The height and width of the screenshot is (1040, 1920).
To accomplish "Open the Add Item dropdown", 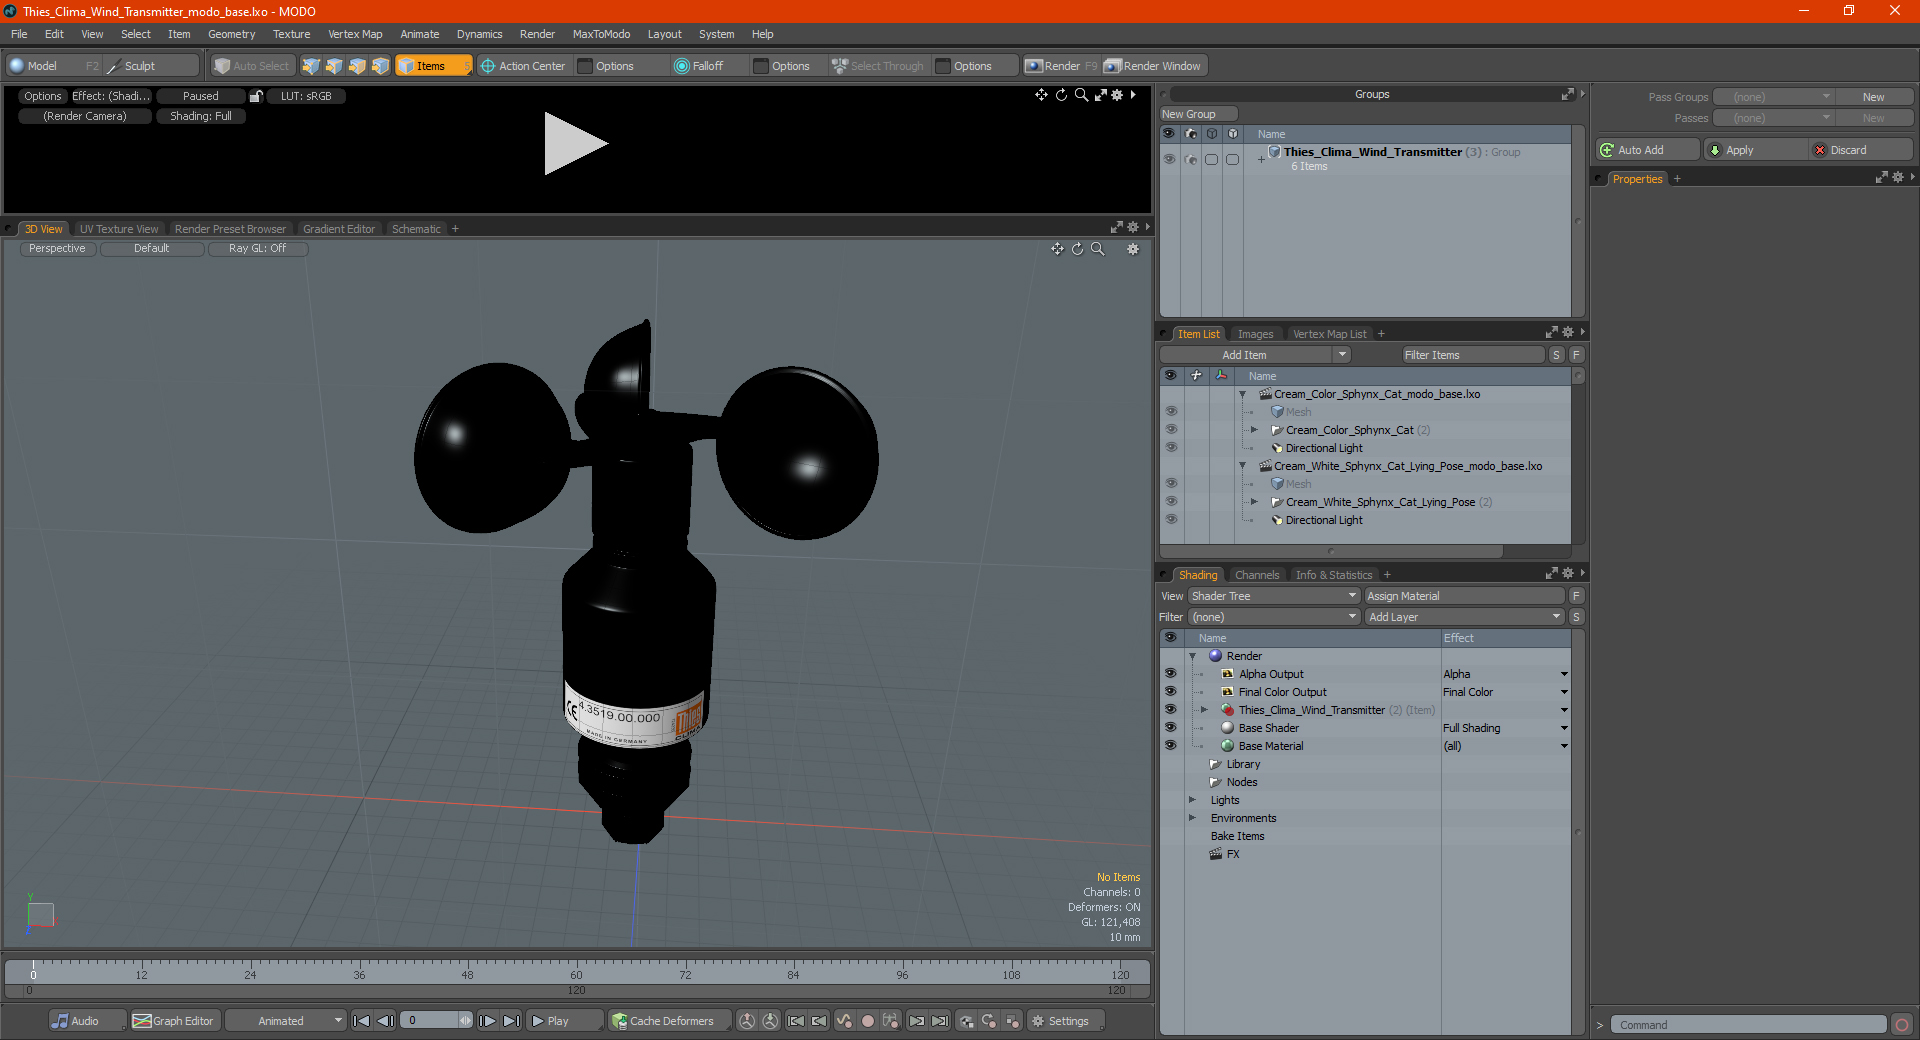I will click(x=1255, y=355).
